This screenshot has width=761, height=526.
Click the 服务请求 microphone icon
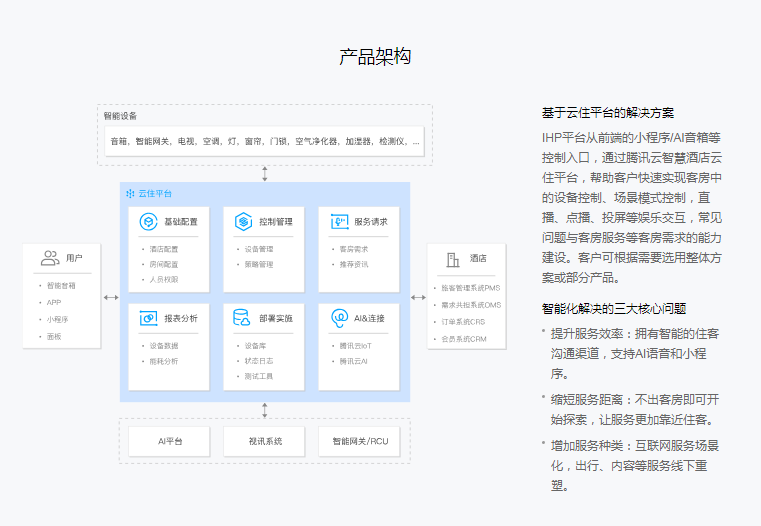pos(339,222)
